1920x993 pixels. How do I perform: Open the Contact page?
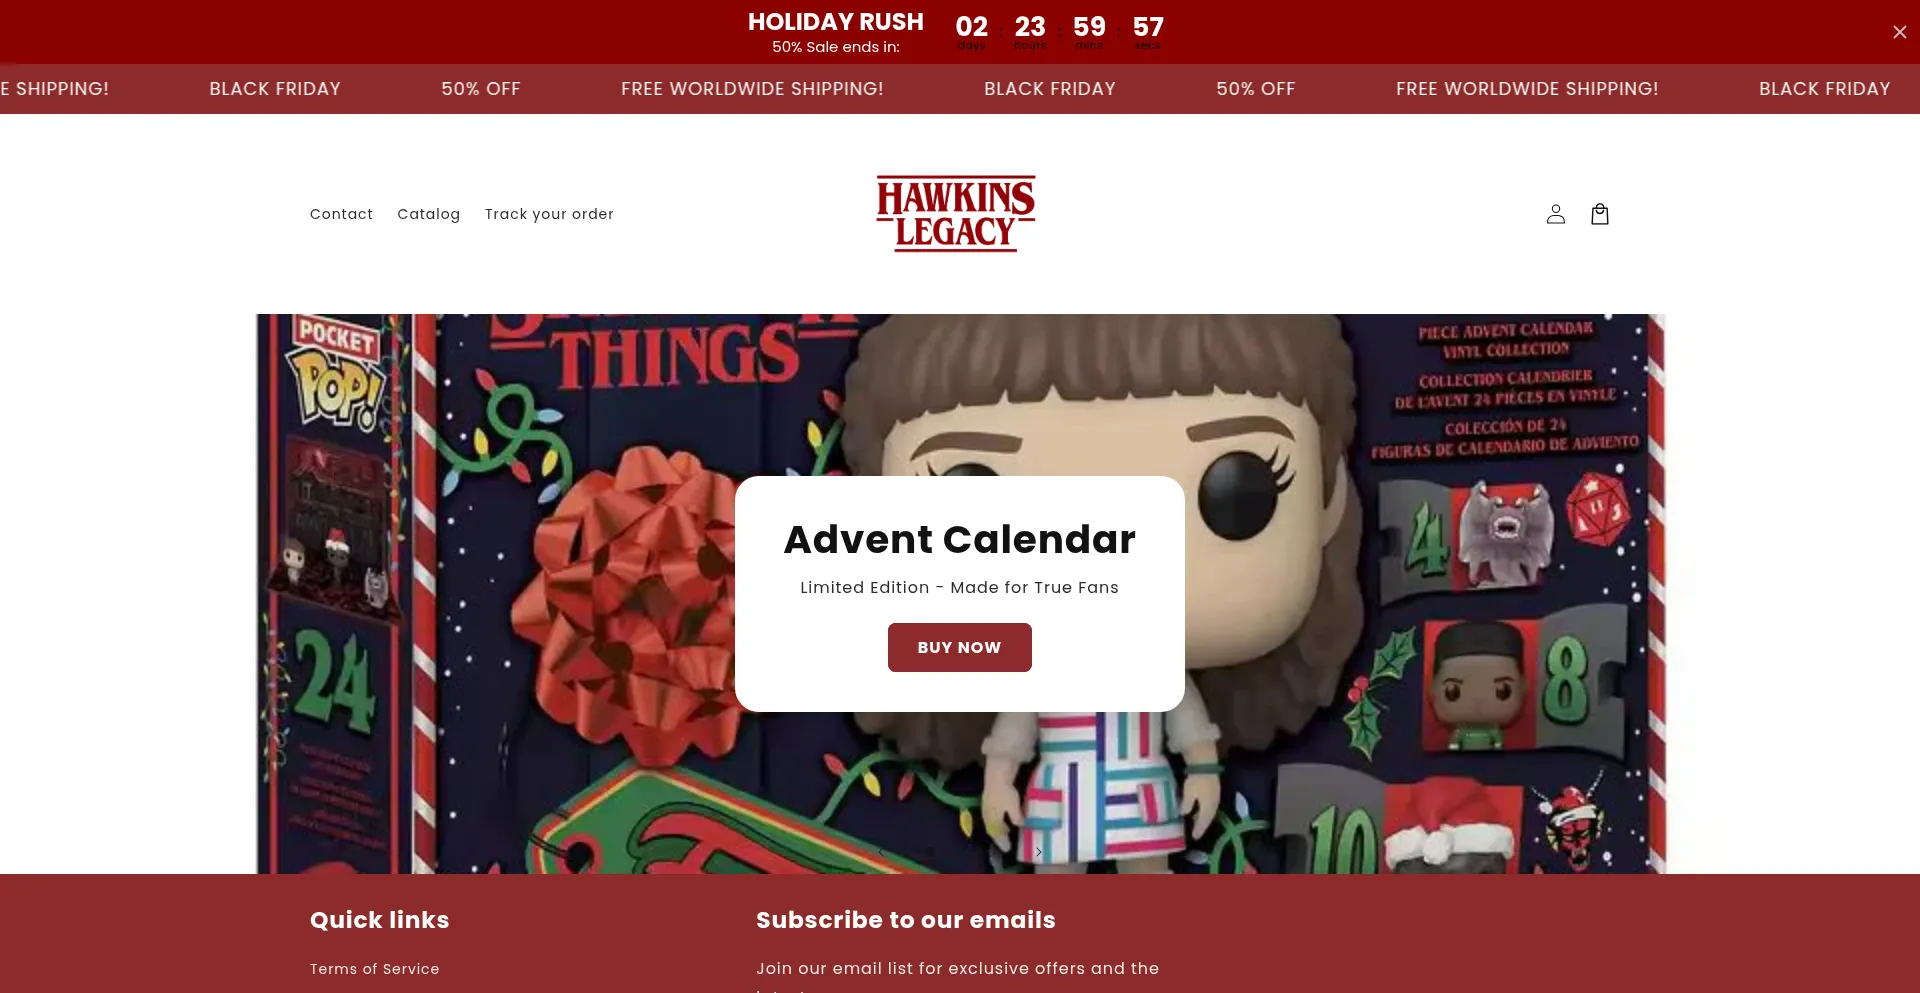341,214
